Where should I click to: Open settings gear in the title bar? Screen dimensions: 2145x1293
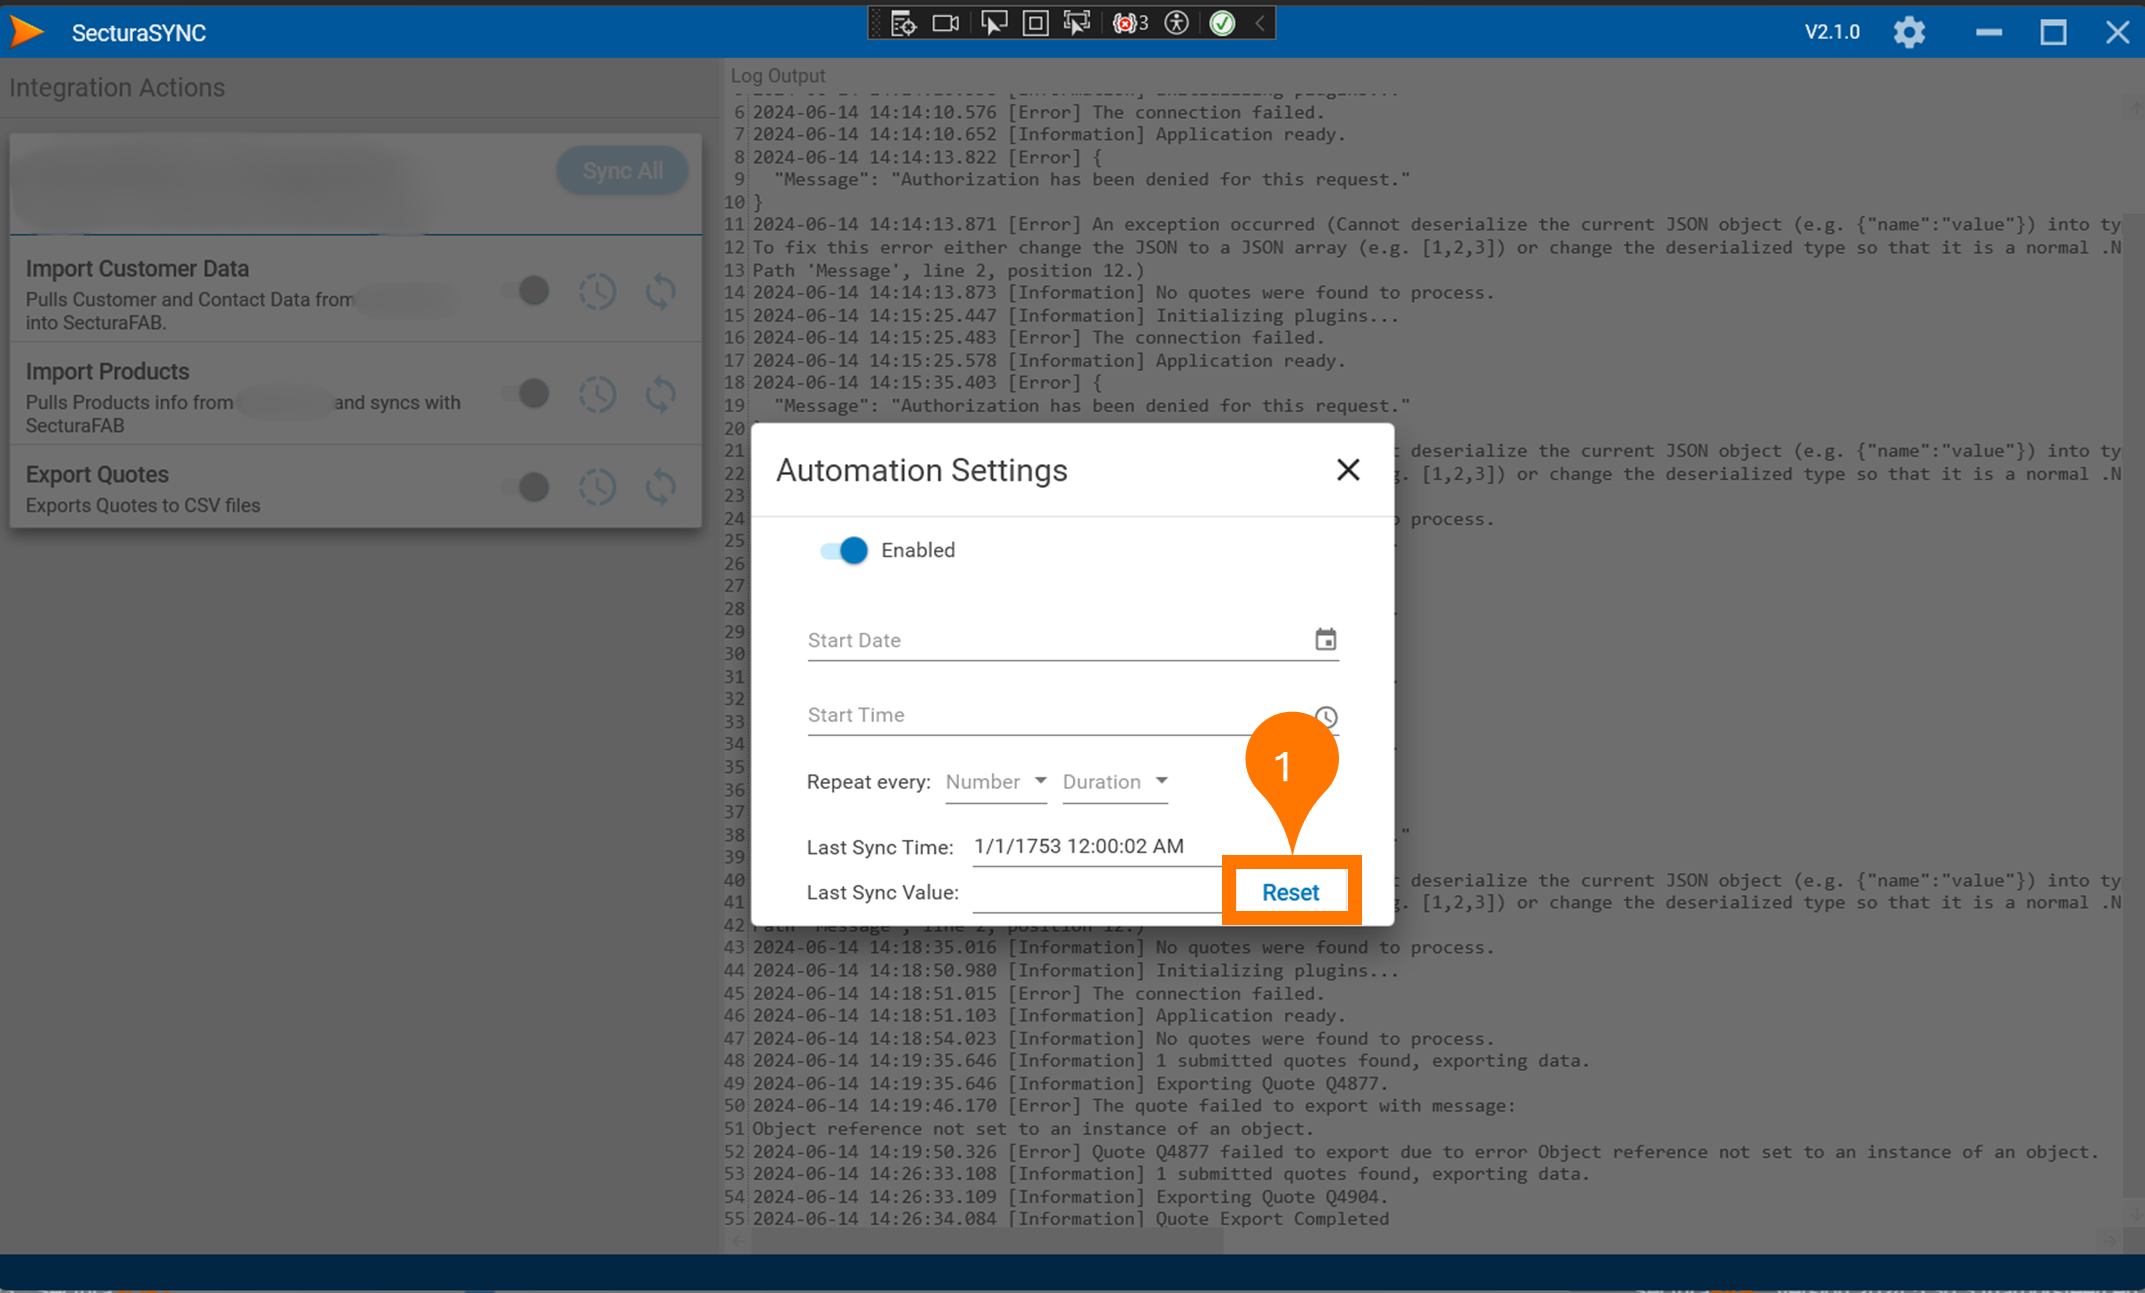tap(1908, 32)
